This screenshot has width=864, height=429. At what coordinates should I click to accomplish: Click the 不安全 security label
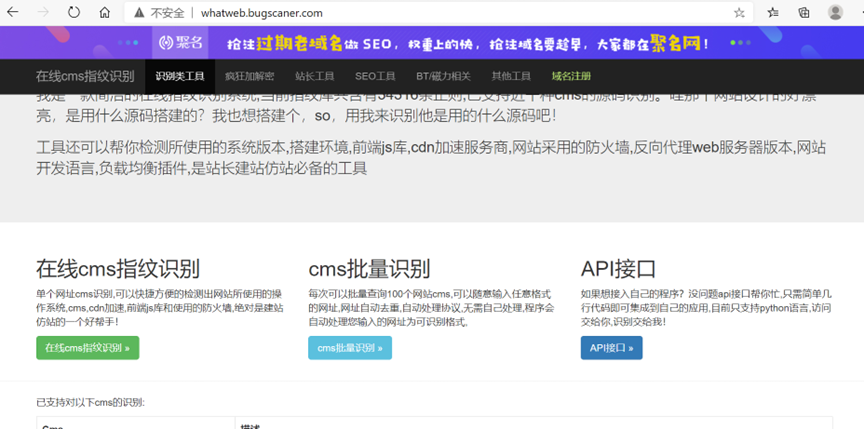click(x=168, y=13)
